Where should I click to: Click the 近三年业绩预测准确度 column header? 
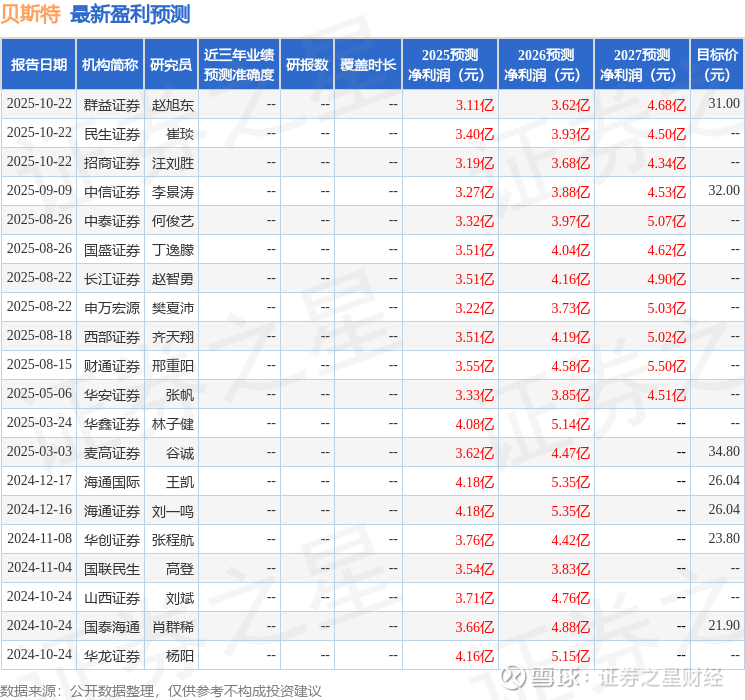pyautogui.click(x=239, y=64)
